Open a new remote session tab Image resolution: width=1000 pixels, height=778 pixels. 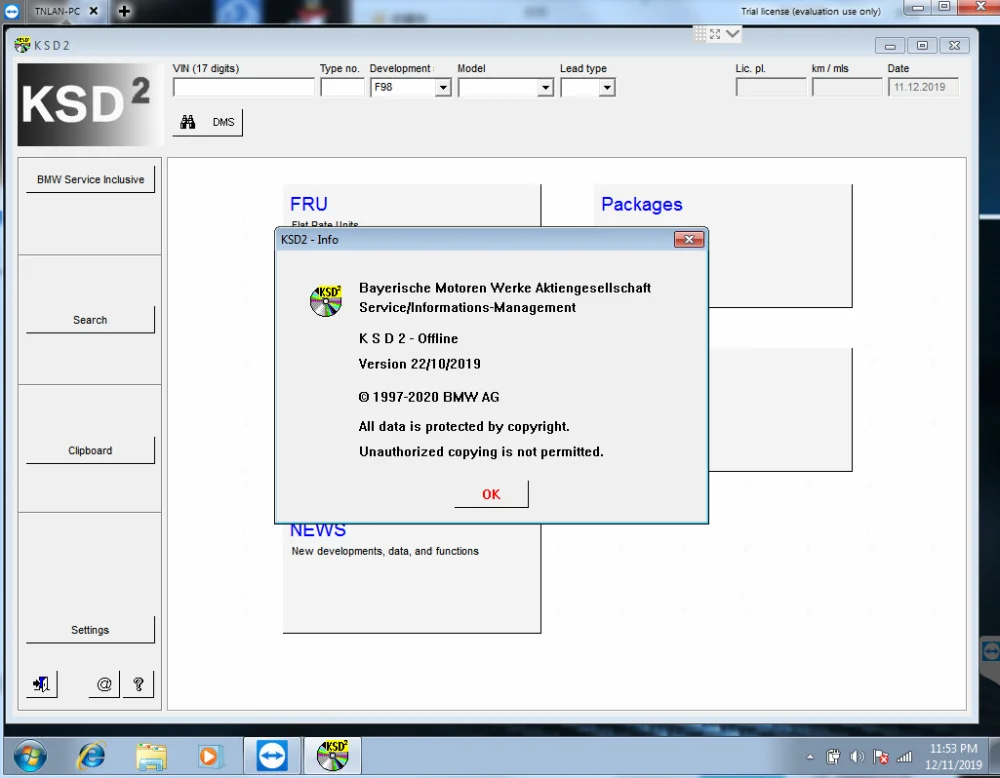[124, 11]
